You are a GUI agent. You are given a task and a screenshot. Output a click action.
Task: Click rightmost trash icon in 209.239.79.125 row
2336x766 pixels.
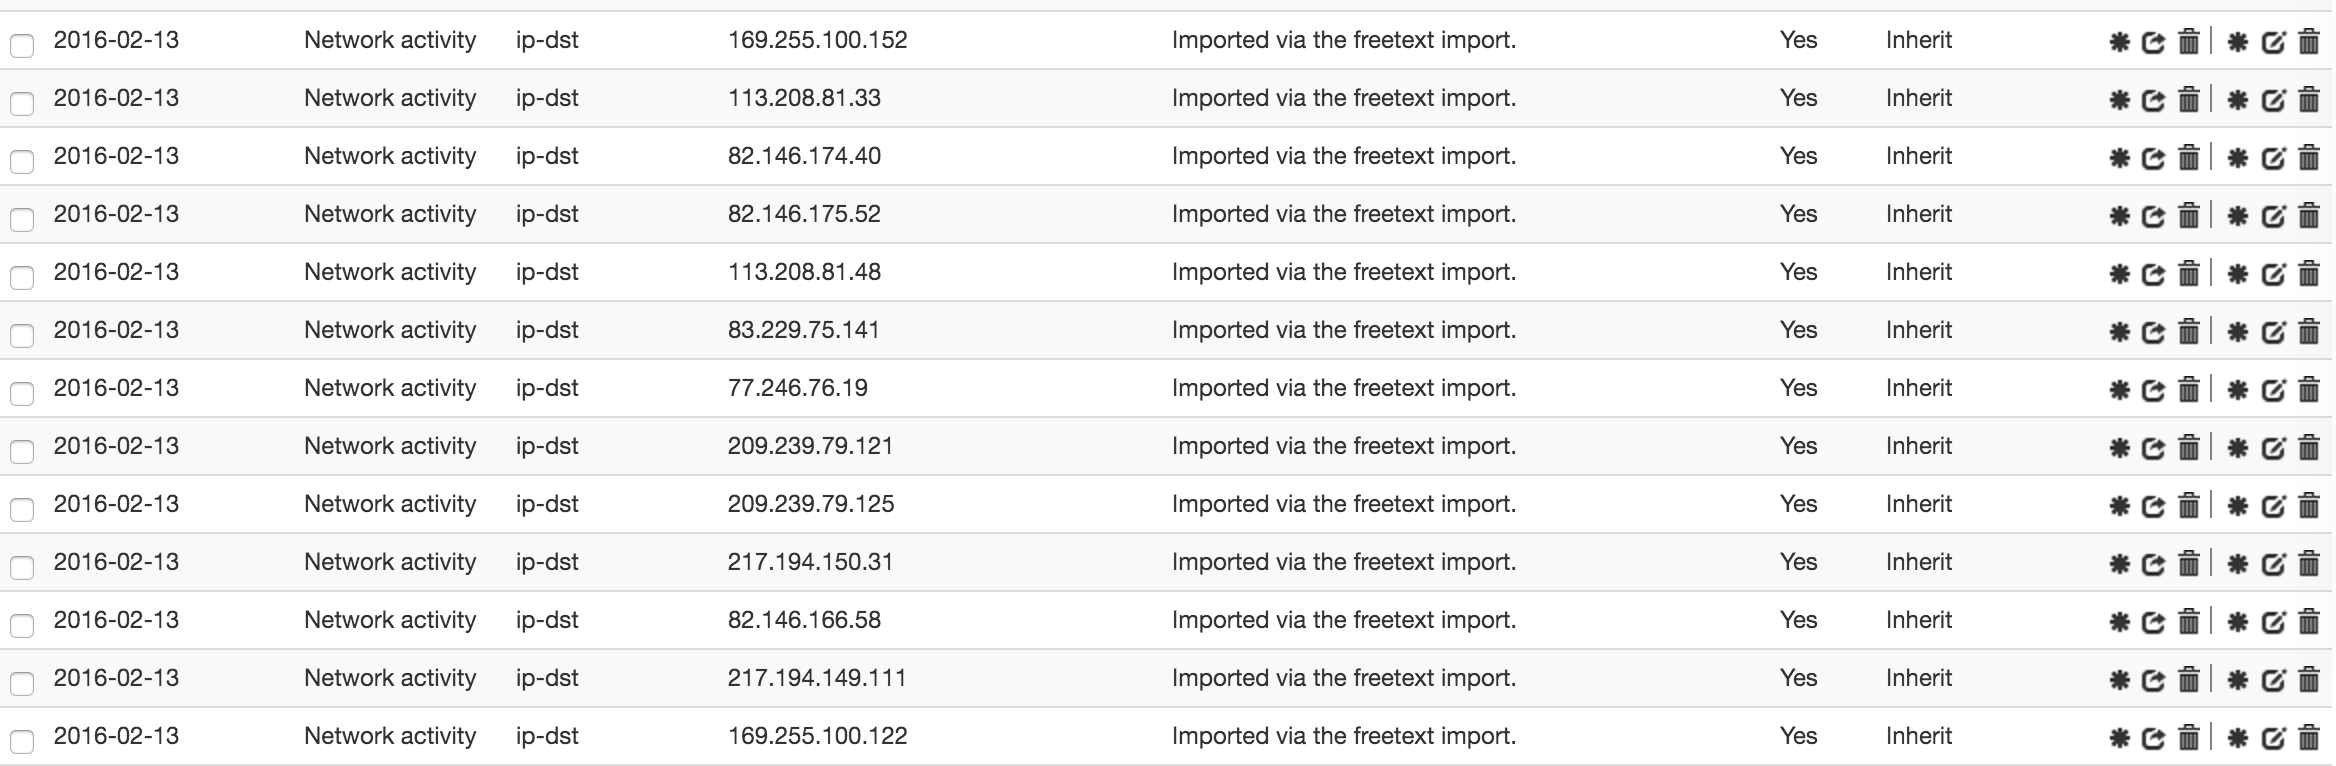(x=2308, y=505)
